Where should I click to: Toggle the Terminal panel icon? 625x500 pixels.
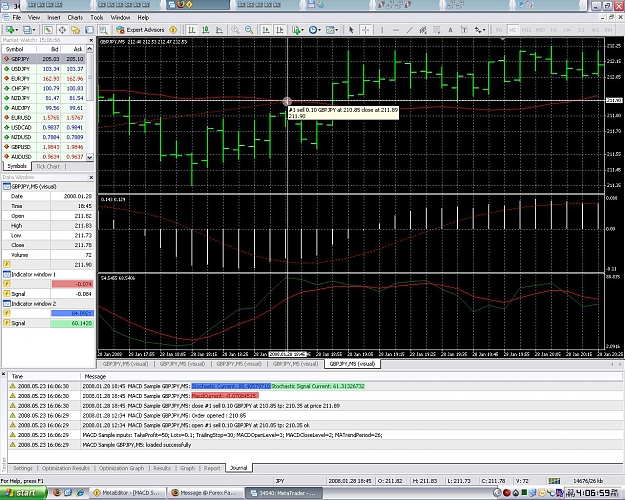[x=89, y=30]
